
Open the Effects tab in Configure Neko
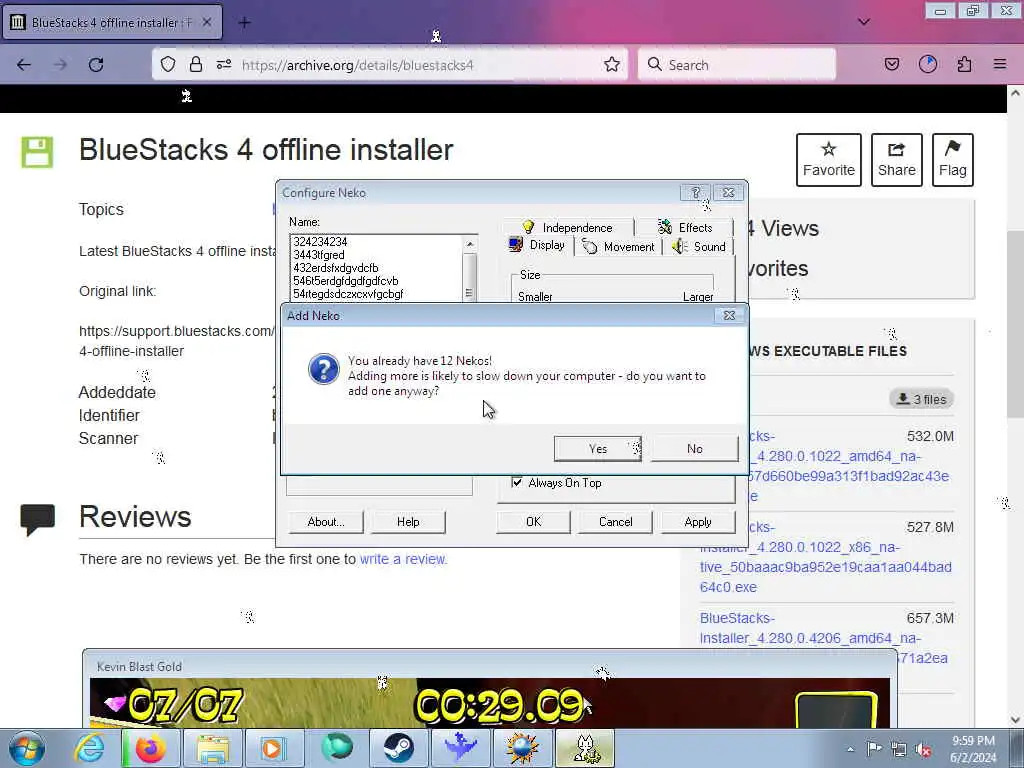(684, 227)
